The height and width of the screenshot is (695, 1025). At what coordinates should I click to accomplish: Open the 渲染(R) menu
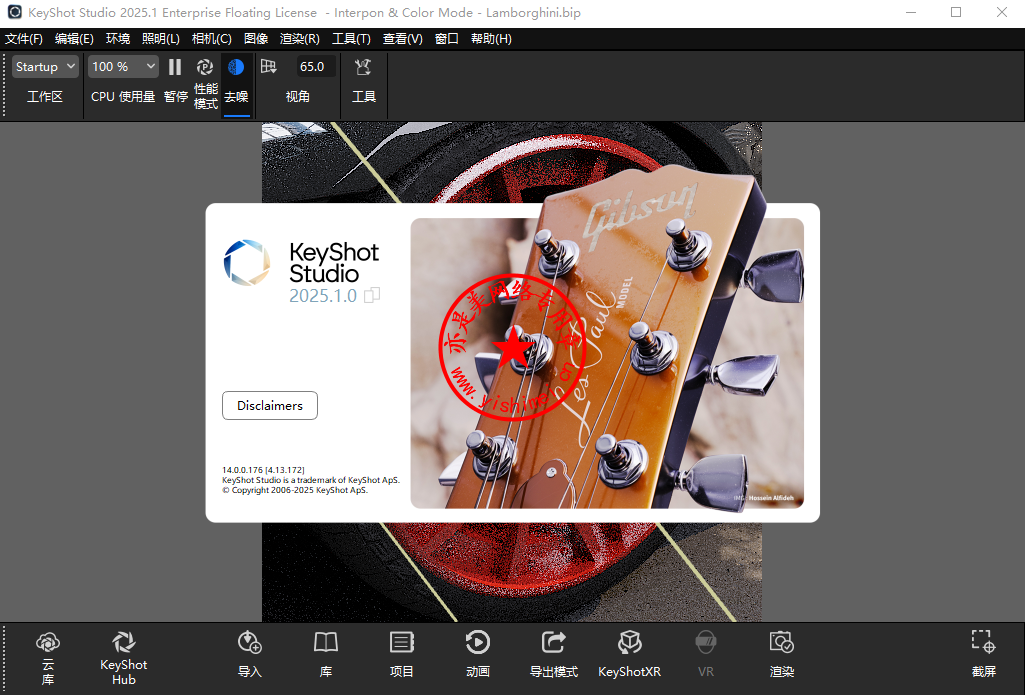[299, 39]
